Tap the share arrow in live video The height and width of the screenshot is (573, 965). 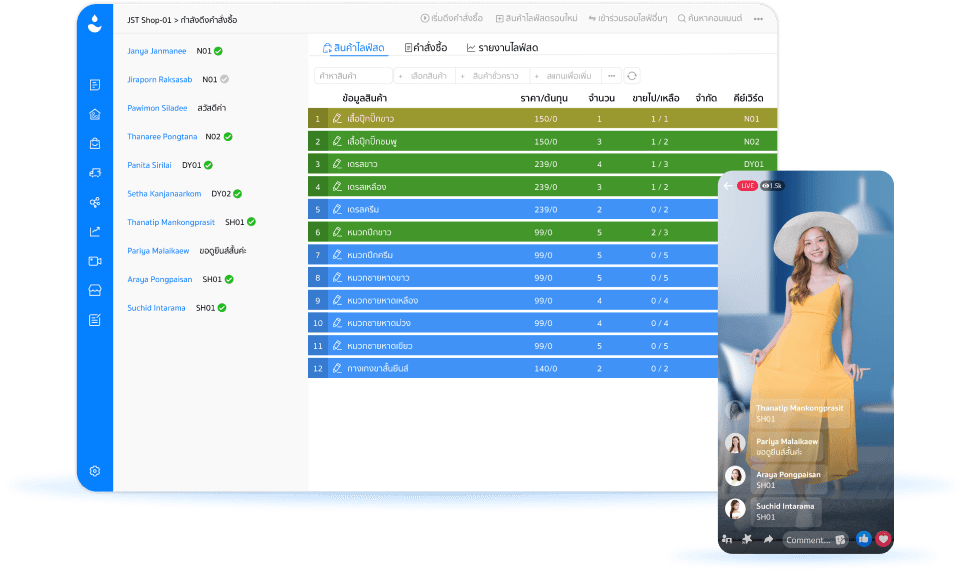pos(768,539)
